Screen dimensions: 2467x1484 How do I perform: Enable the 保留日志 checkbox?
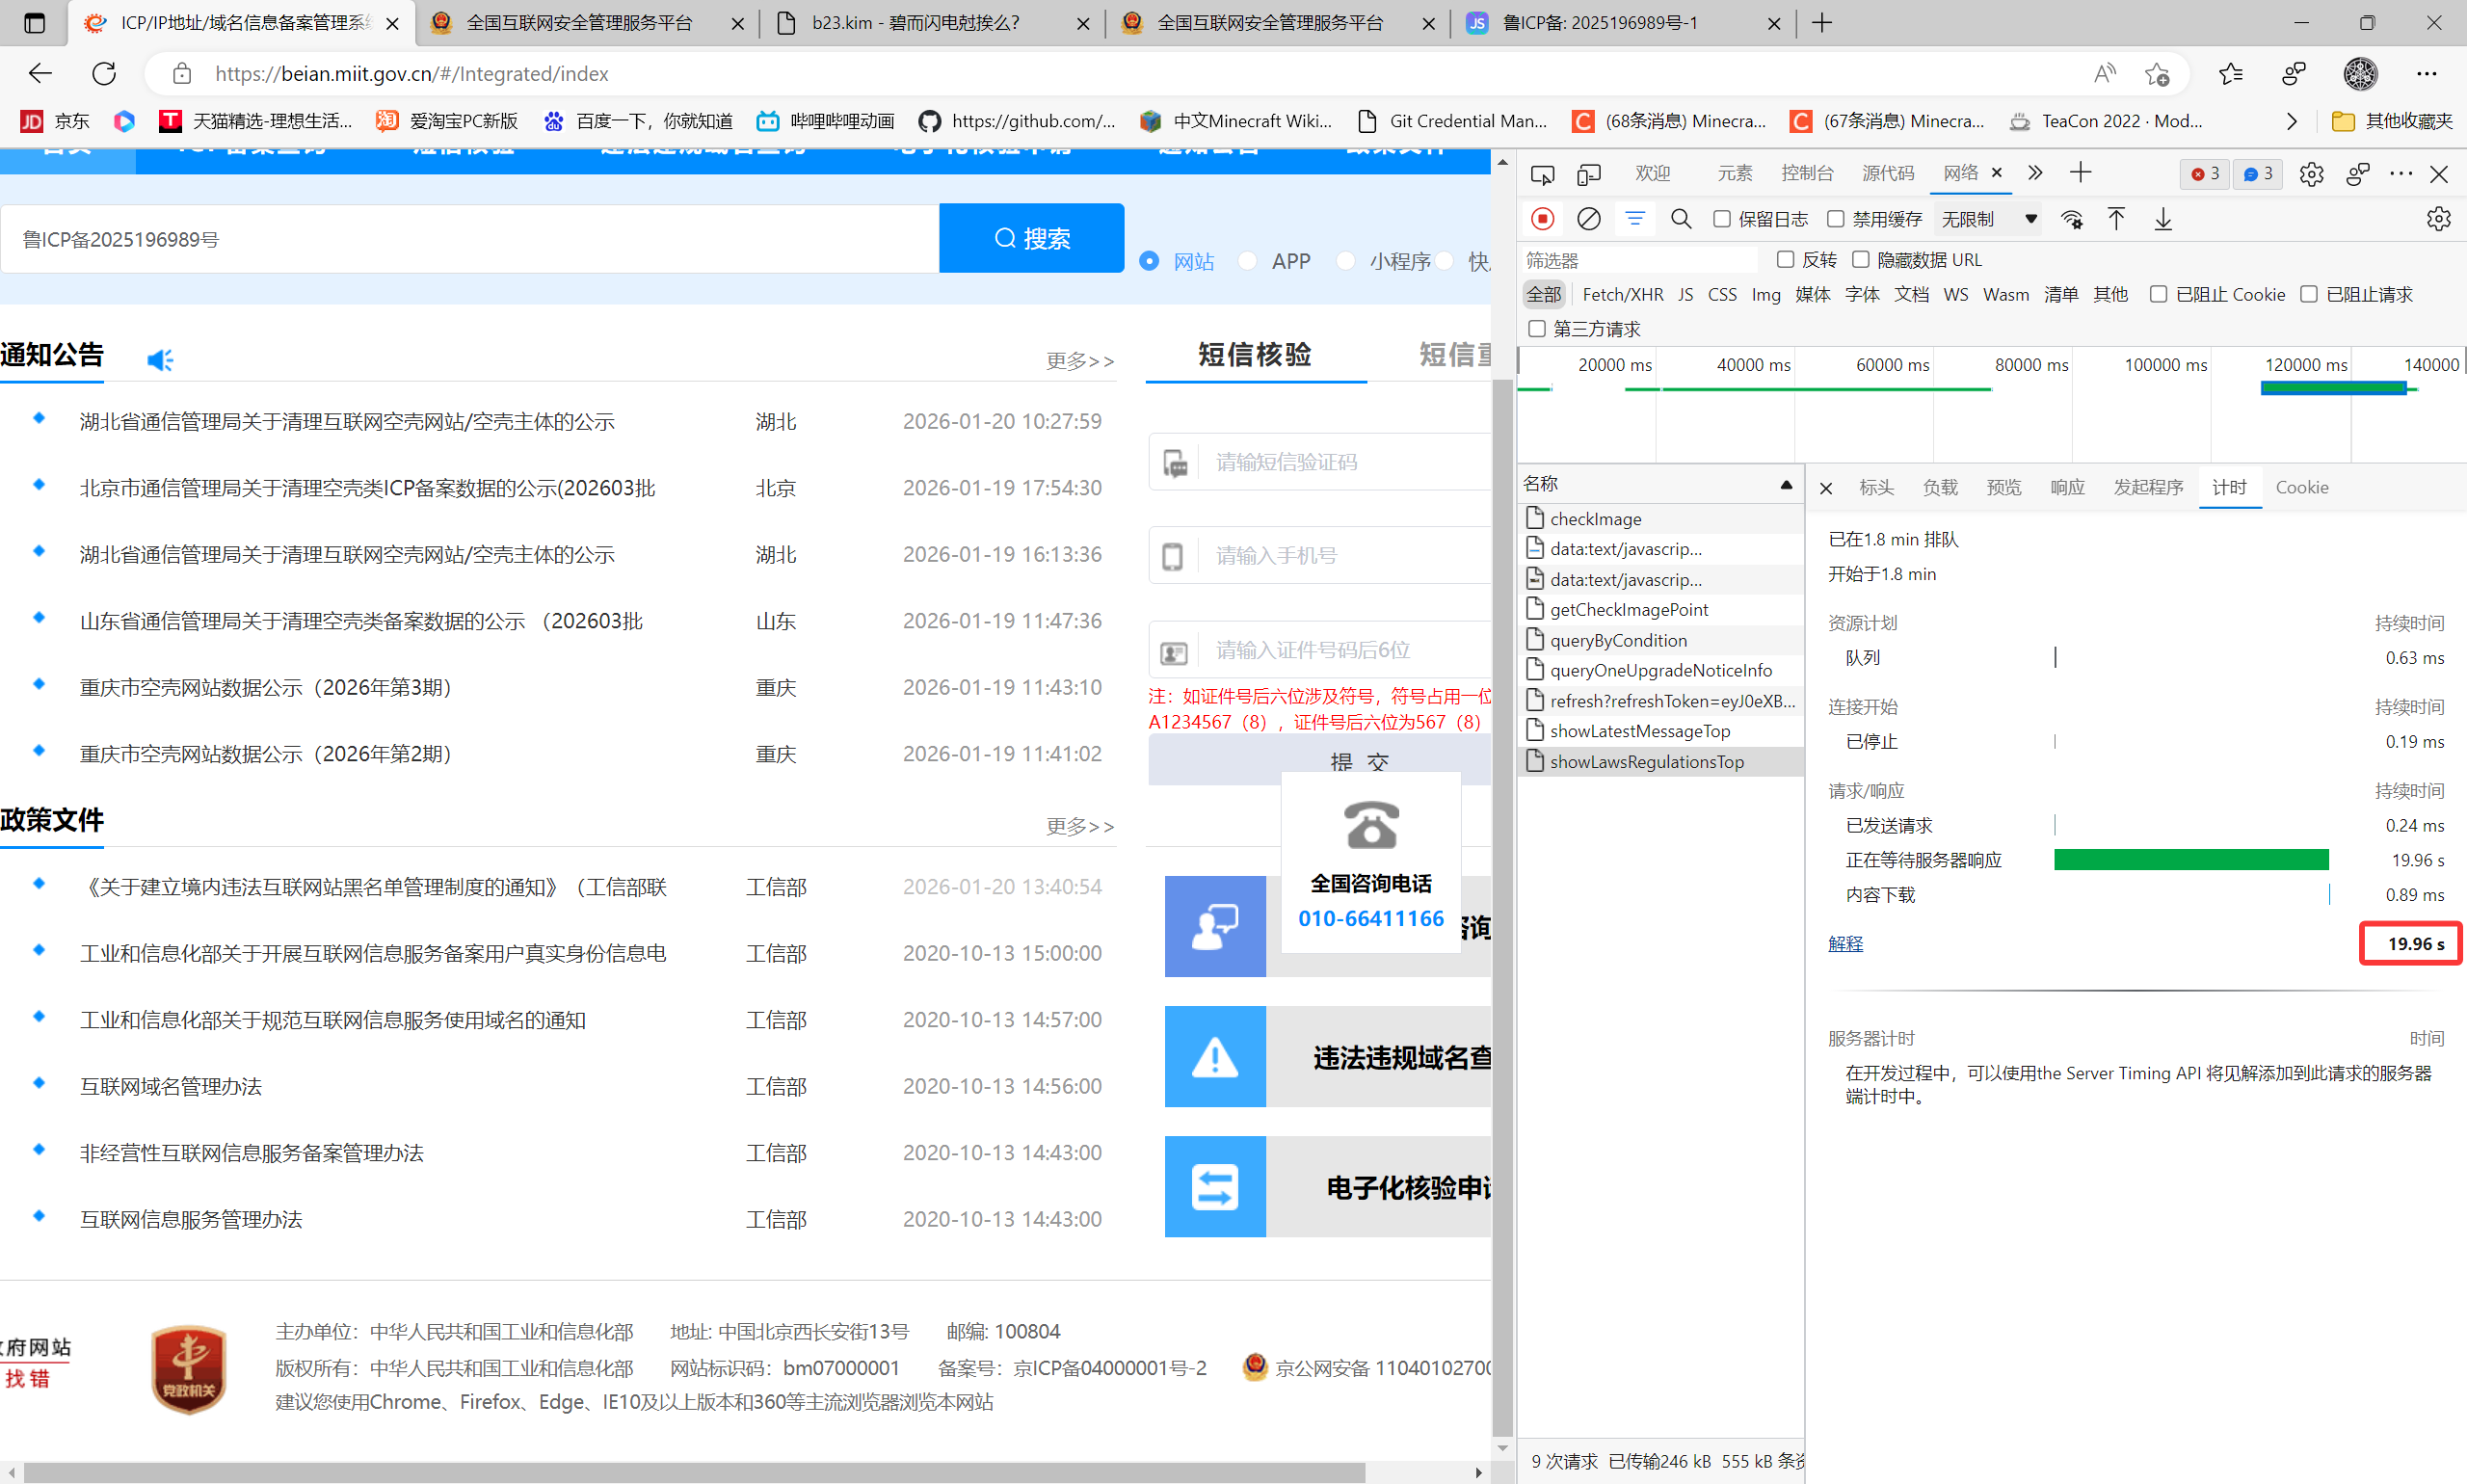pyautogui.click(x=1722, y=219)
